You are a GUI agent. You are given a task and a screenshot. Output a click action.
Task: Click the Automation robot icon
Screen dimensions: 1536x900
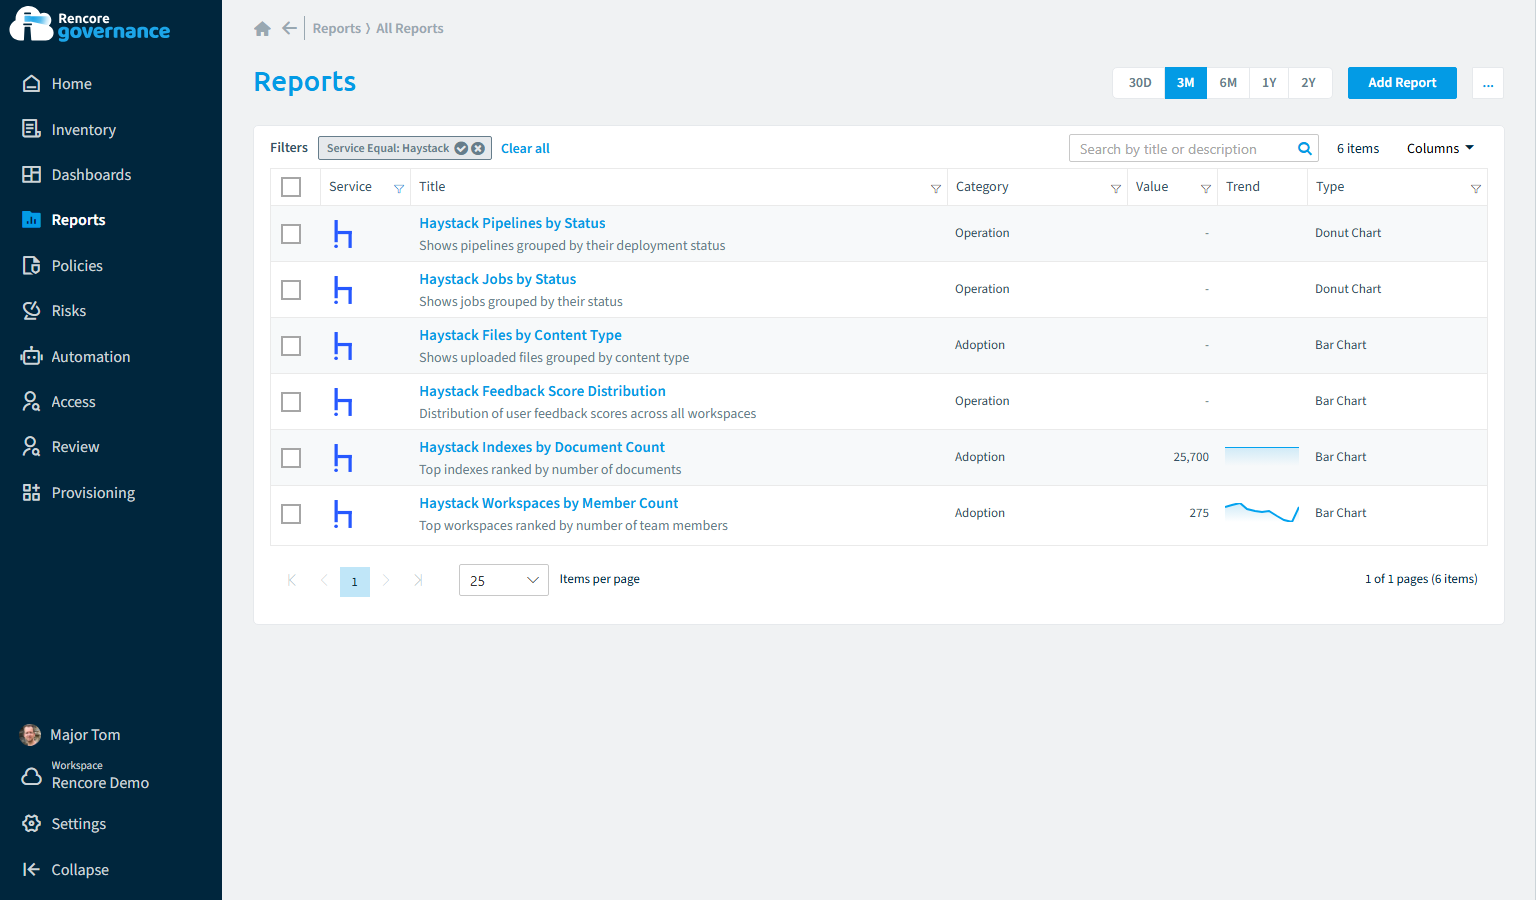[x=32, y=357]
